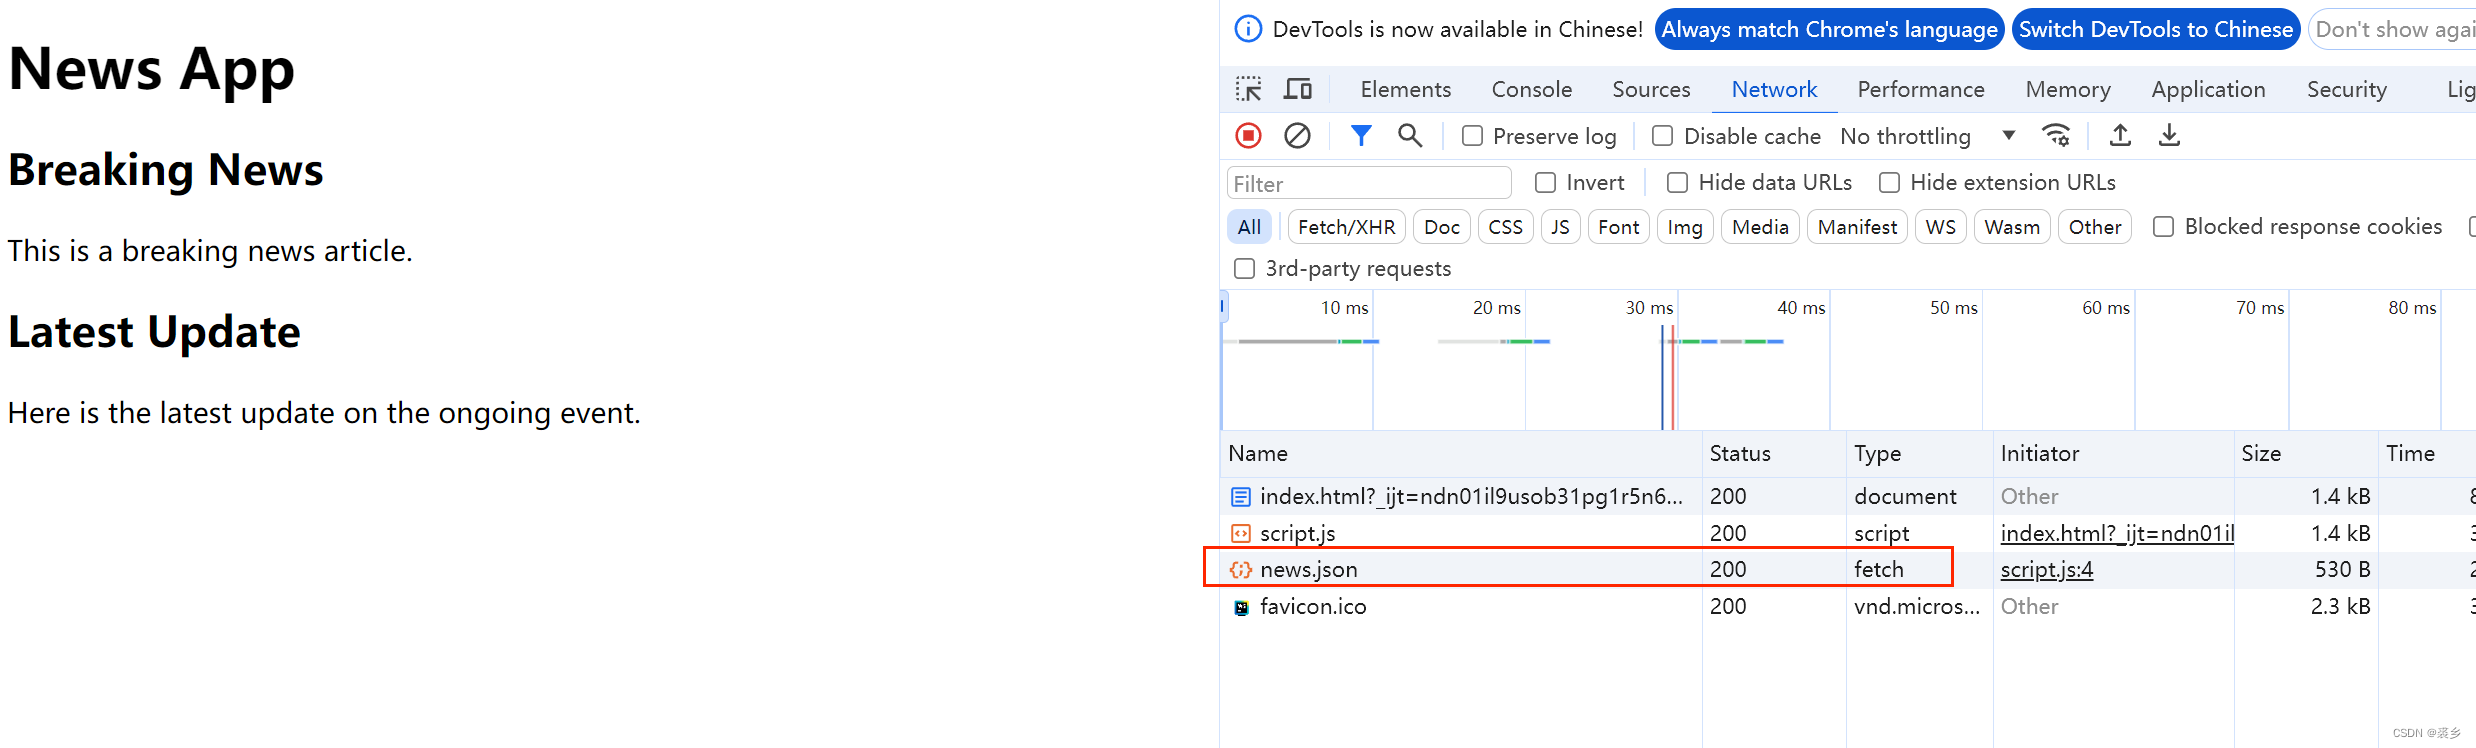Open the network search magnifier
This screenshot has height=748, width=2476.
(1410, 135)
